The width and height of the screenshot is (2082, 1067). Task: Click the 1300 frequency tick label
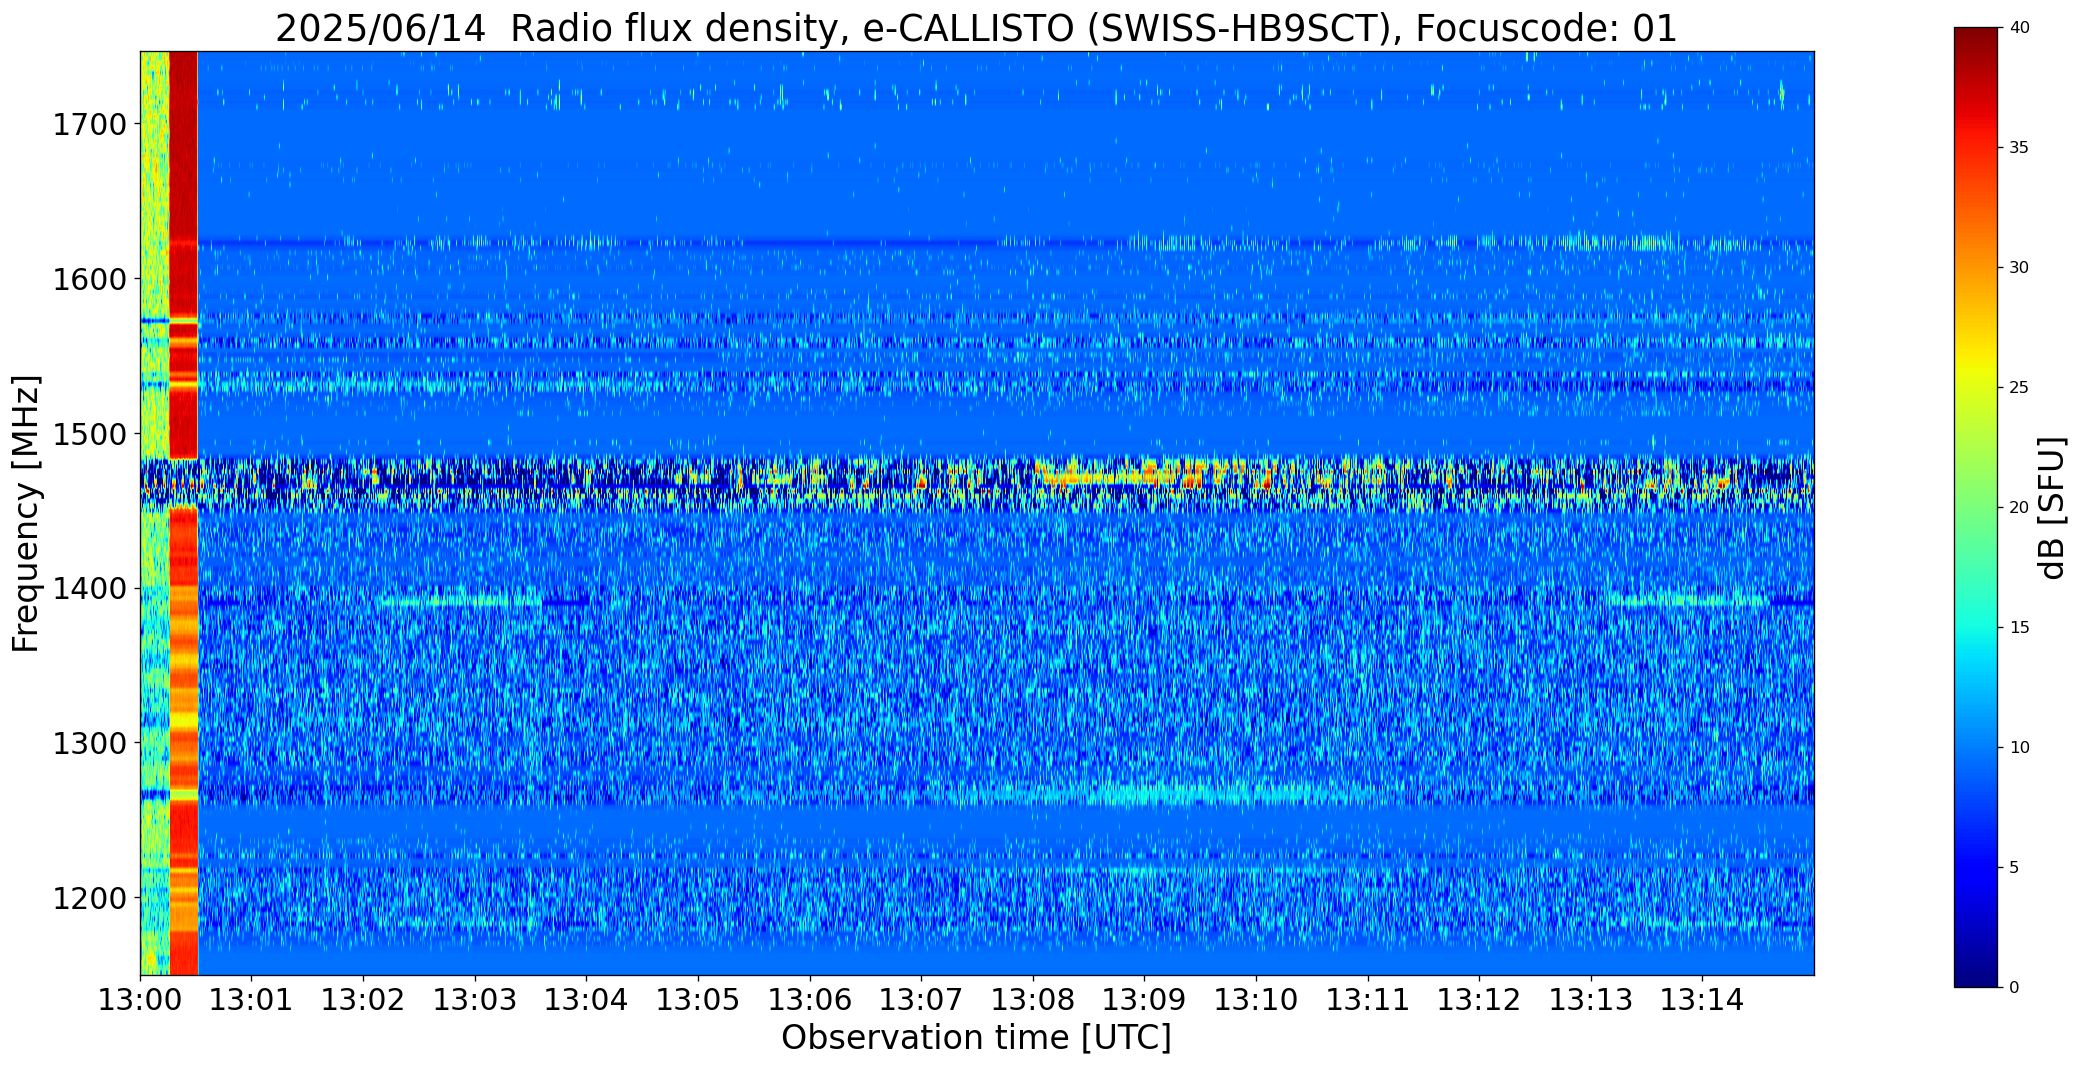tap(90, 744)
